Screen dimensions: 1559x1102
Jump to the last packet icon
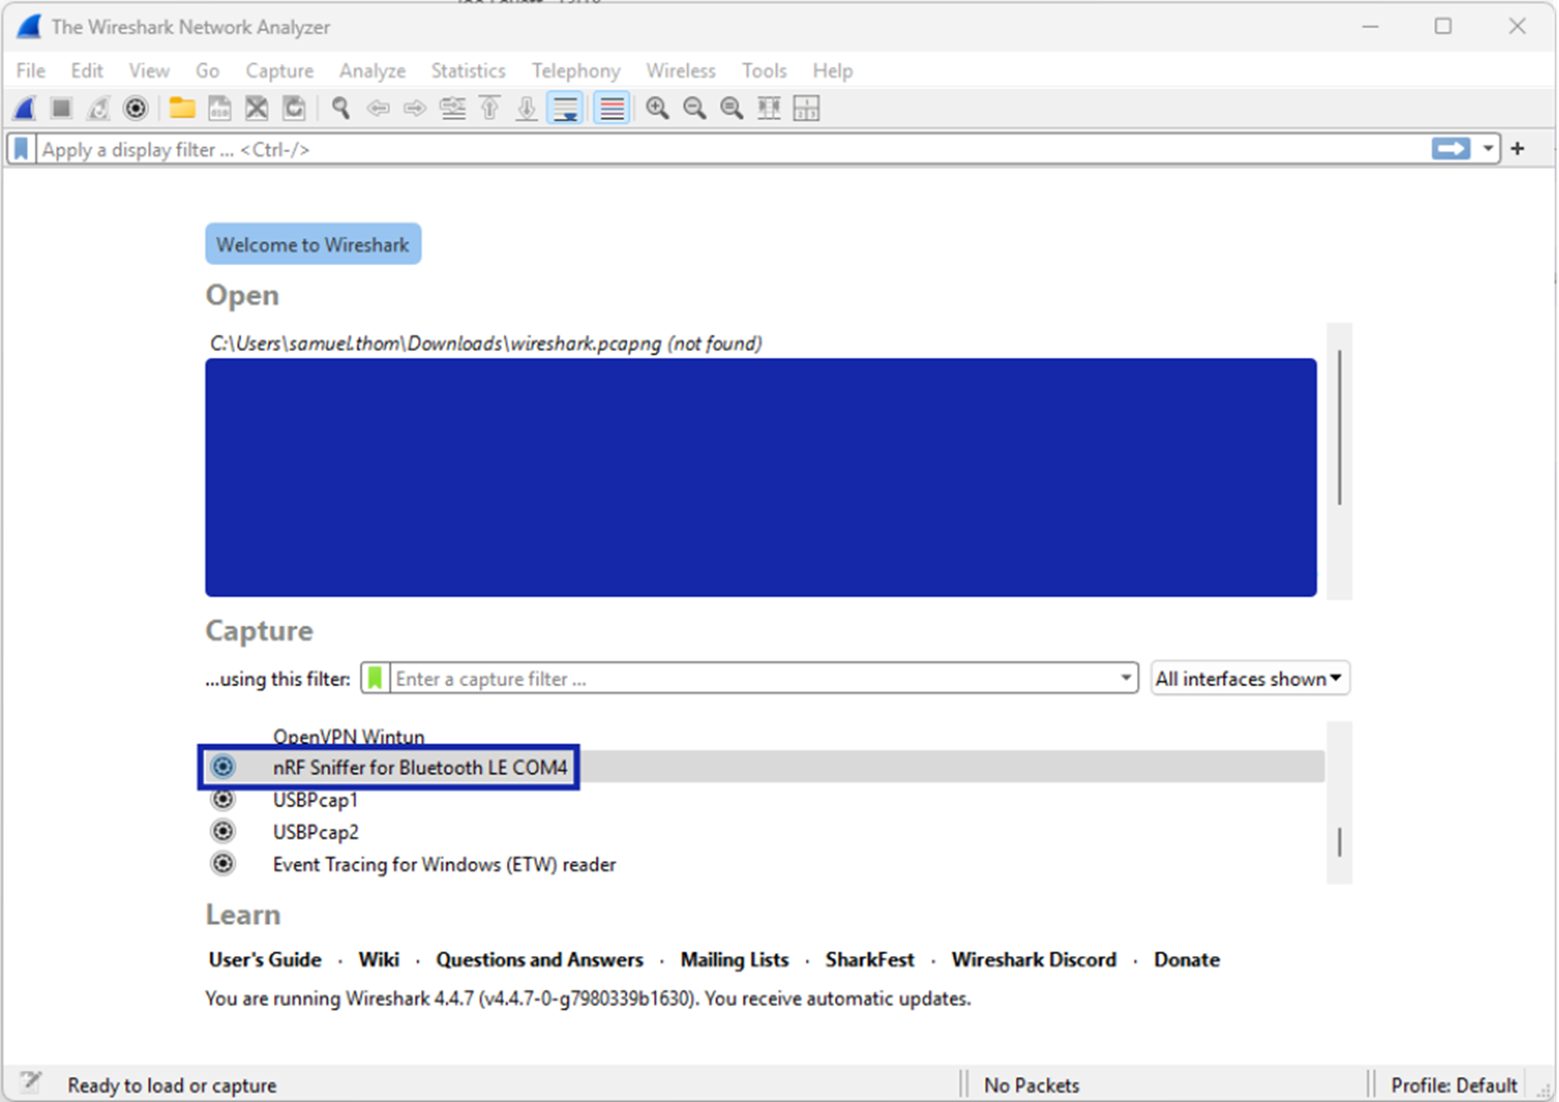[x=527, y=108]
